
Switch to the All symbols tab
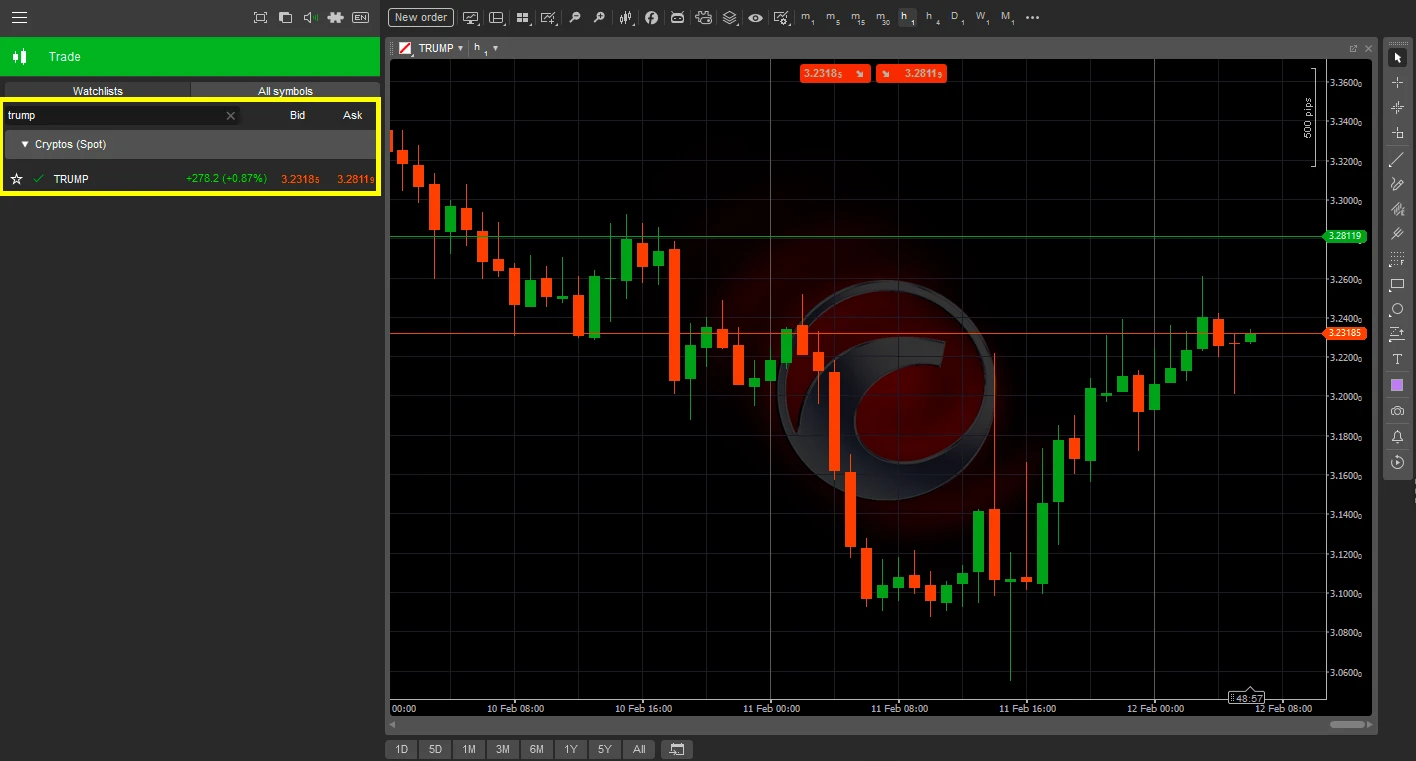(x=285, y=91)
